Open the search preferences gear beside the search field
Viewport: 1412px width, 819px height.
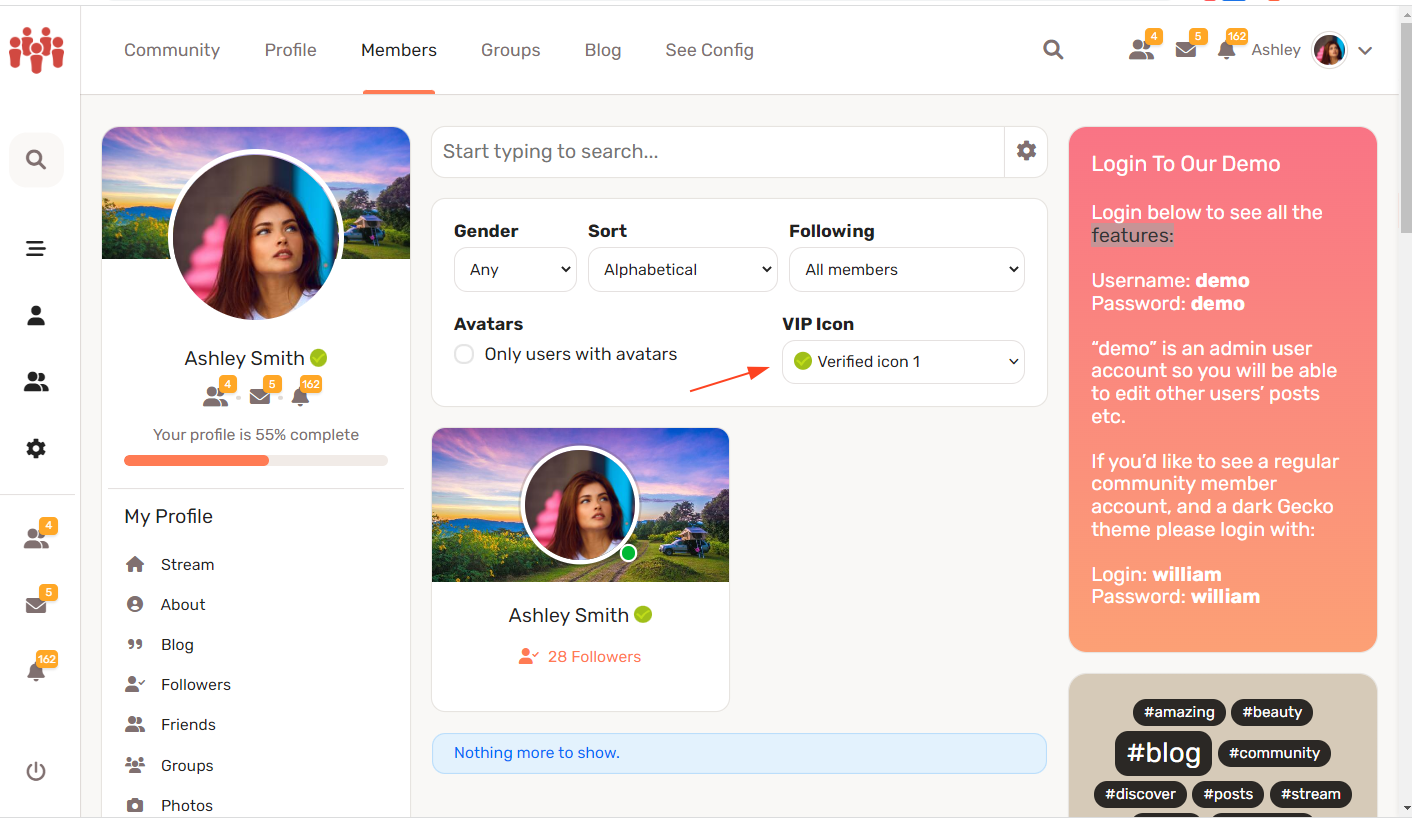point(1026,150)
